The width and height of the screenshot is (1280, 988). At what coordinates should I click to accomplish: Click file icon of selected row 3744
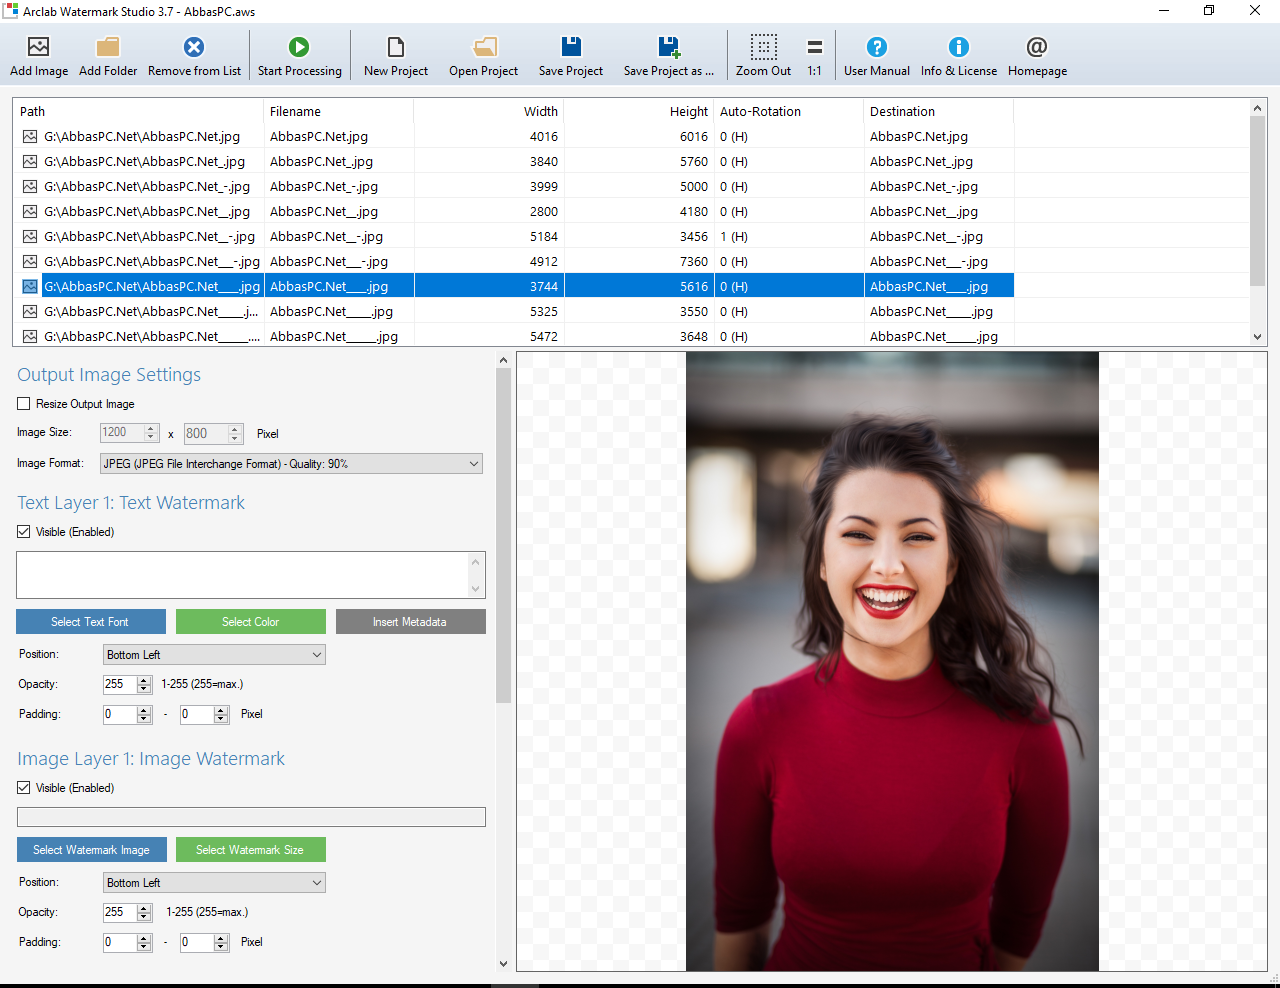coord(30,286)
